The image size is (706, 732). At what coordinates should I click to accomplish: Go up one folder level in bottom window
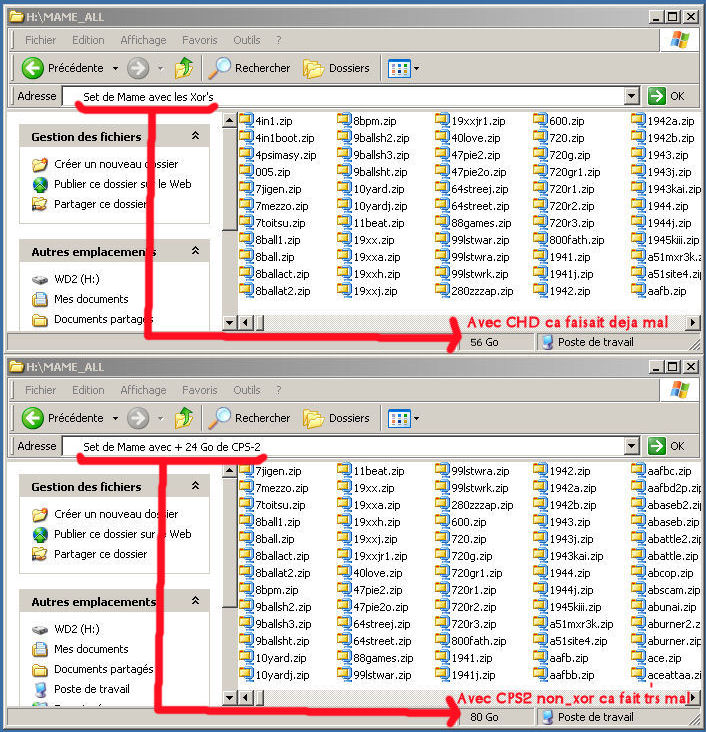184,418
